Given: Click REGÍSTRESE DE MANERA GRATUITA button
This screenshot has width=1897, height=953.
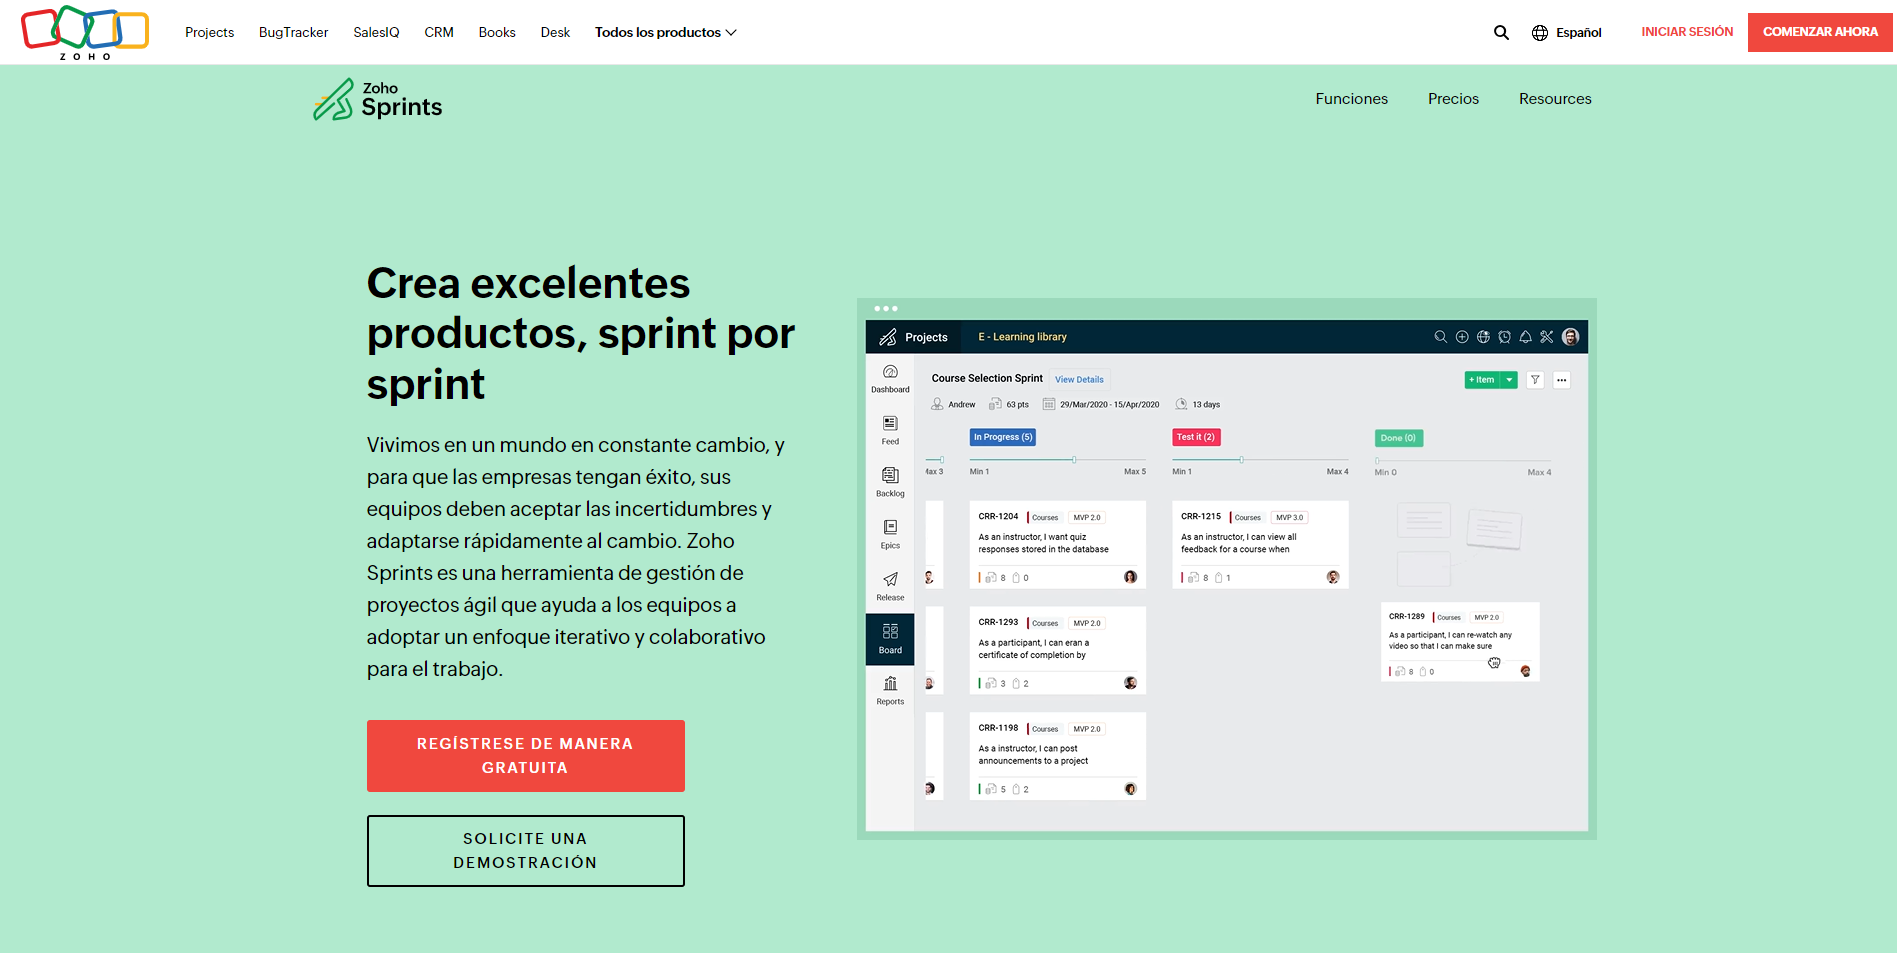Looking at the screenshot, I should tap(526, 756).
